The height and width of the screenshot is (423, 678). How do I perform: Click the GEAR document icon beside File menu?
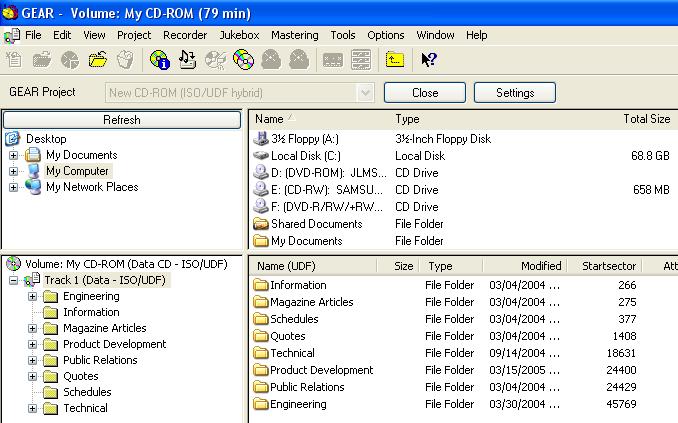pyautogui.click(x=12, y=35)
